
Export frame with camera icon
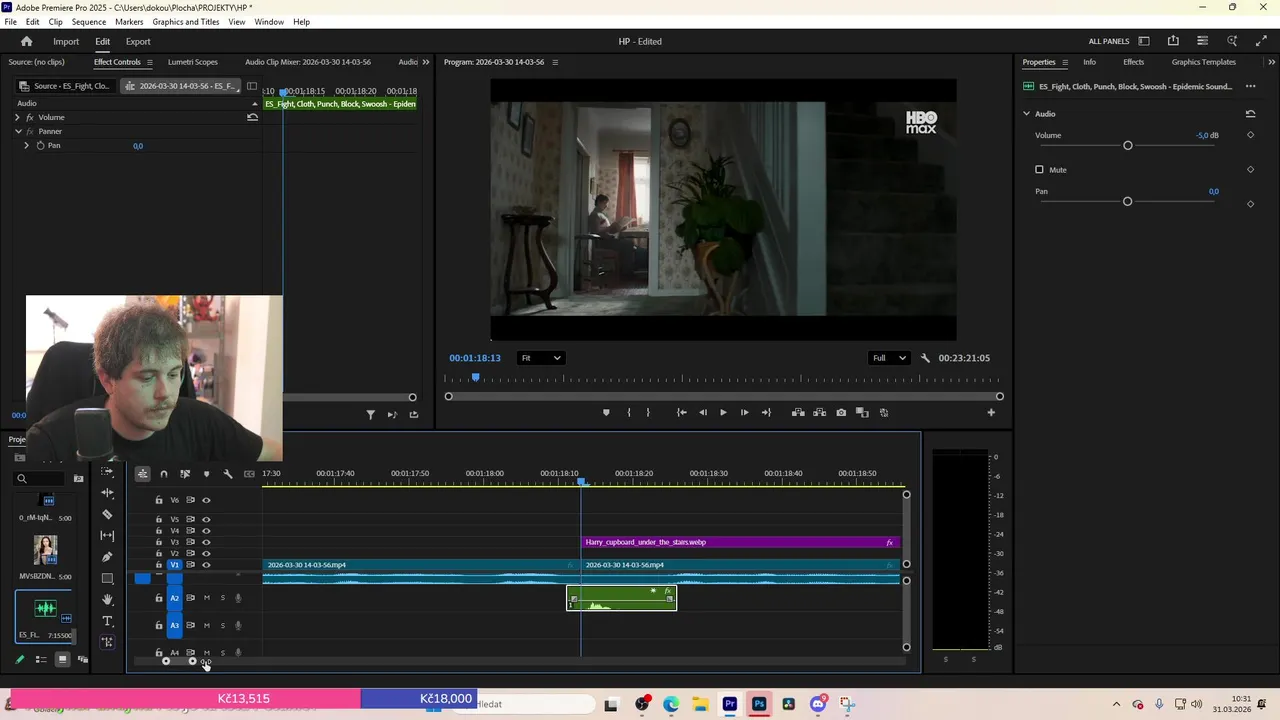click(841, 412)
